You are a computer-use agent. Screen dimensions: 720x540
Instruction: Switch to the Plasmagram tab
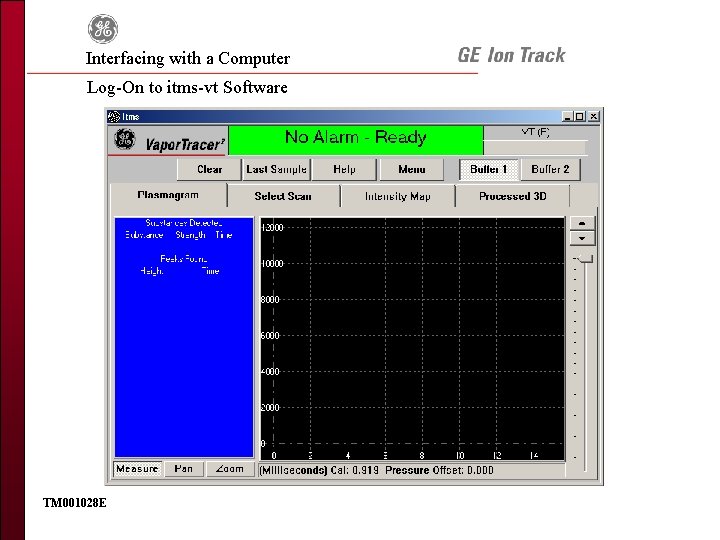coord(168,195)
